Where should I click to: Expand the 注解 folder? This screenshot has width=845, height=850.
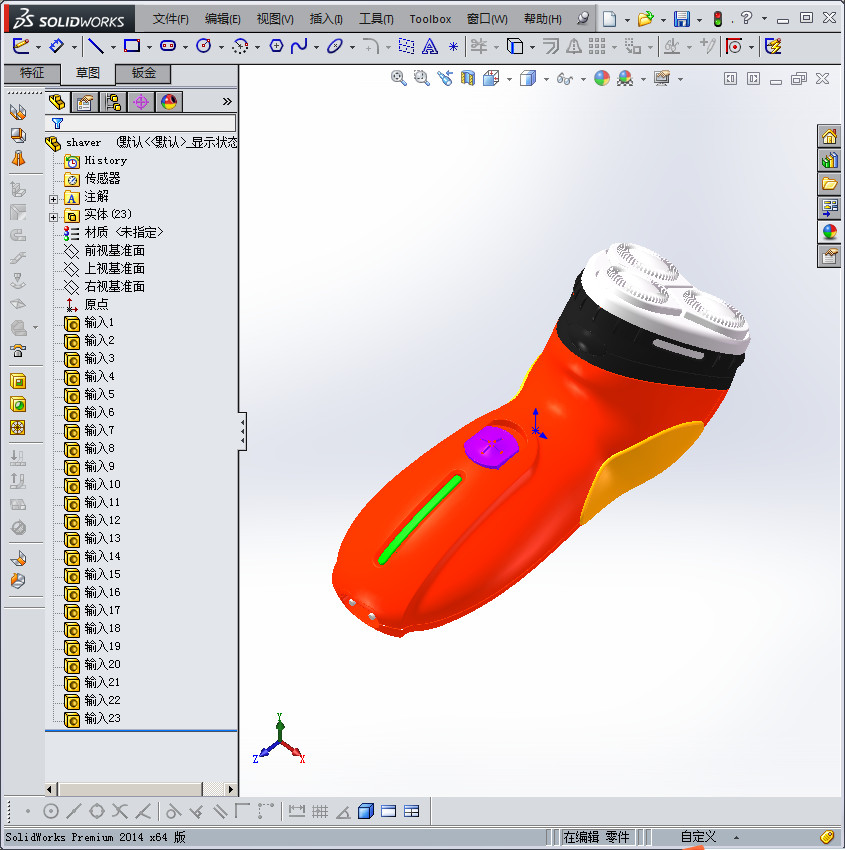pos(53,199)
